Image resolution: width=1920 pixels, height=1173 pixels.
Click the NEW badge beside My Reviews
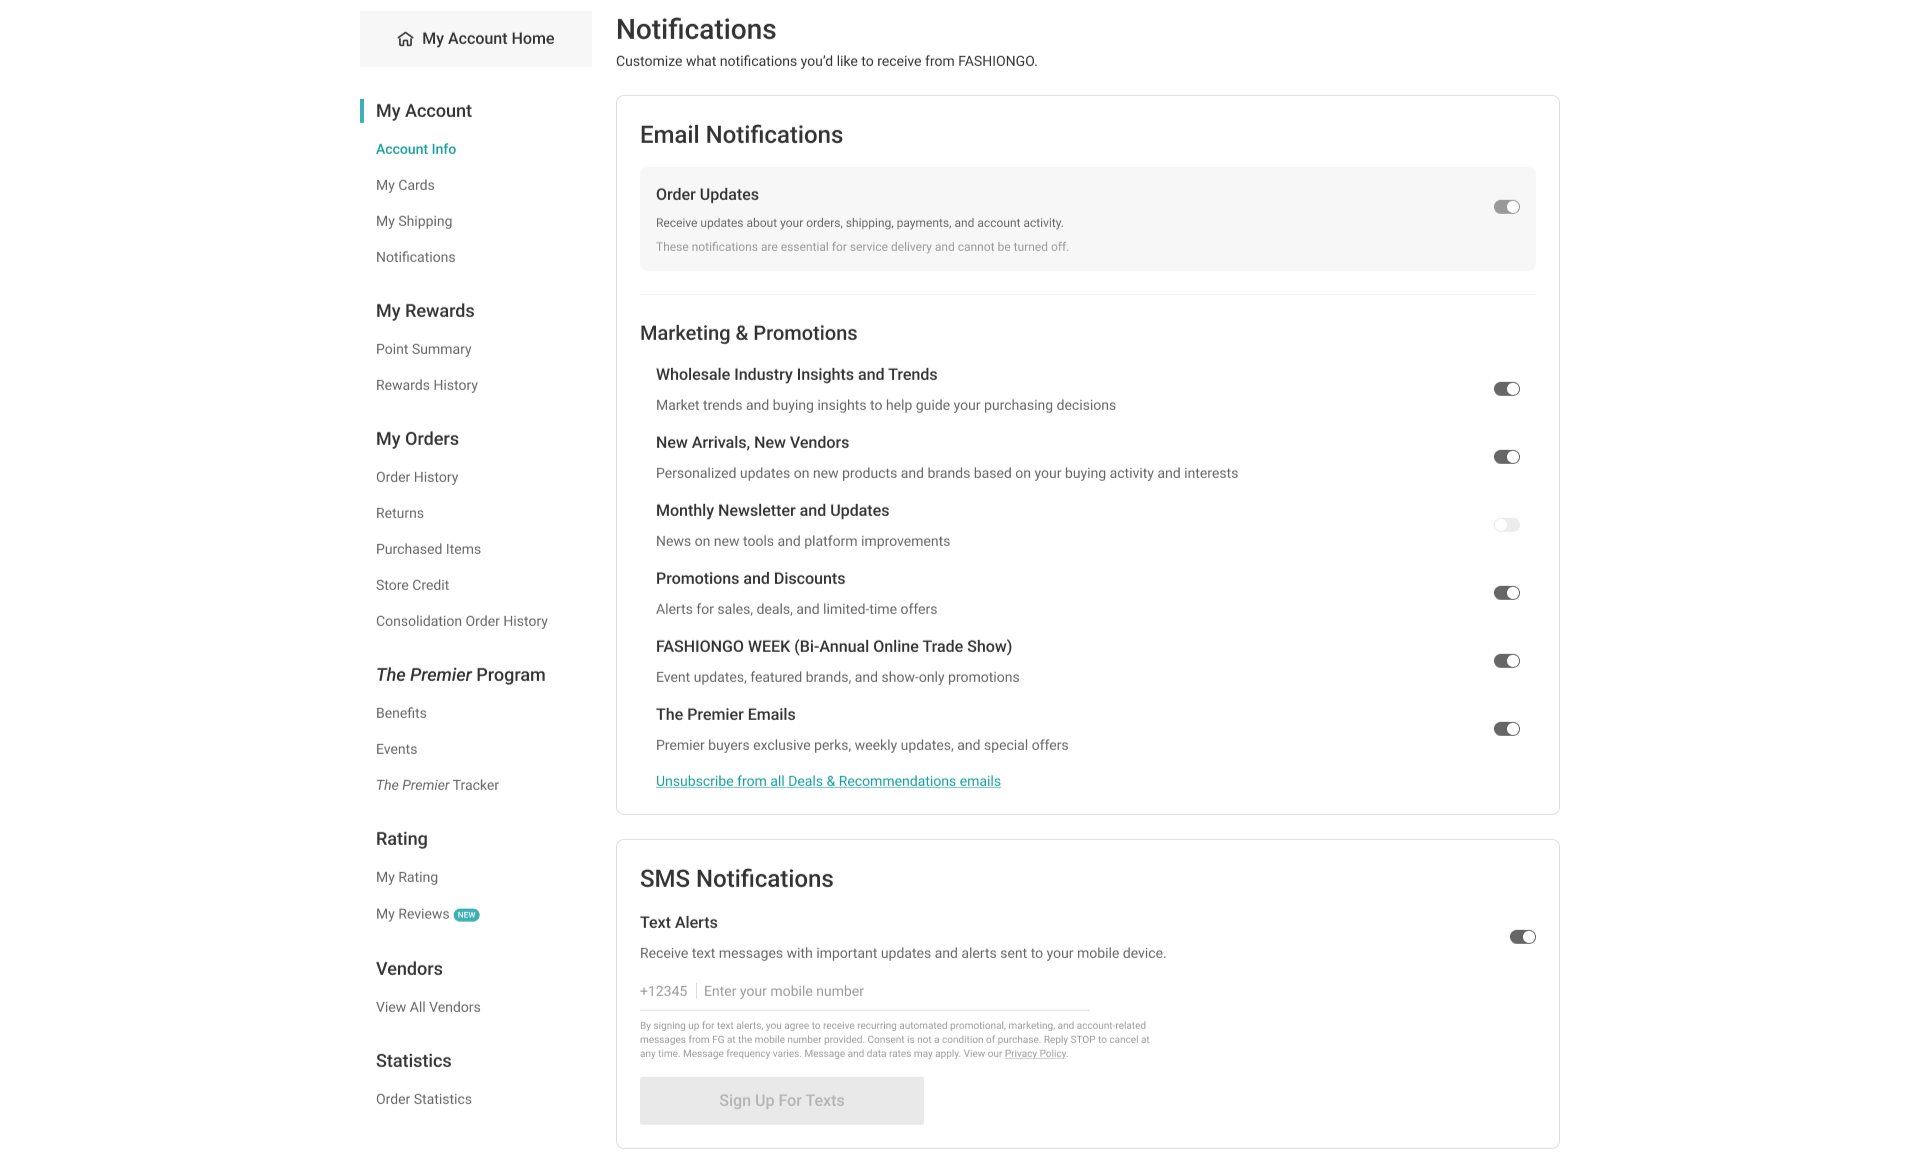coord(466,914)
